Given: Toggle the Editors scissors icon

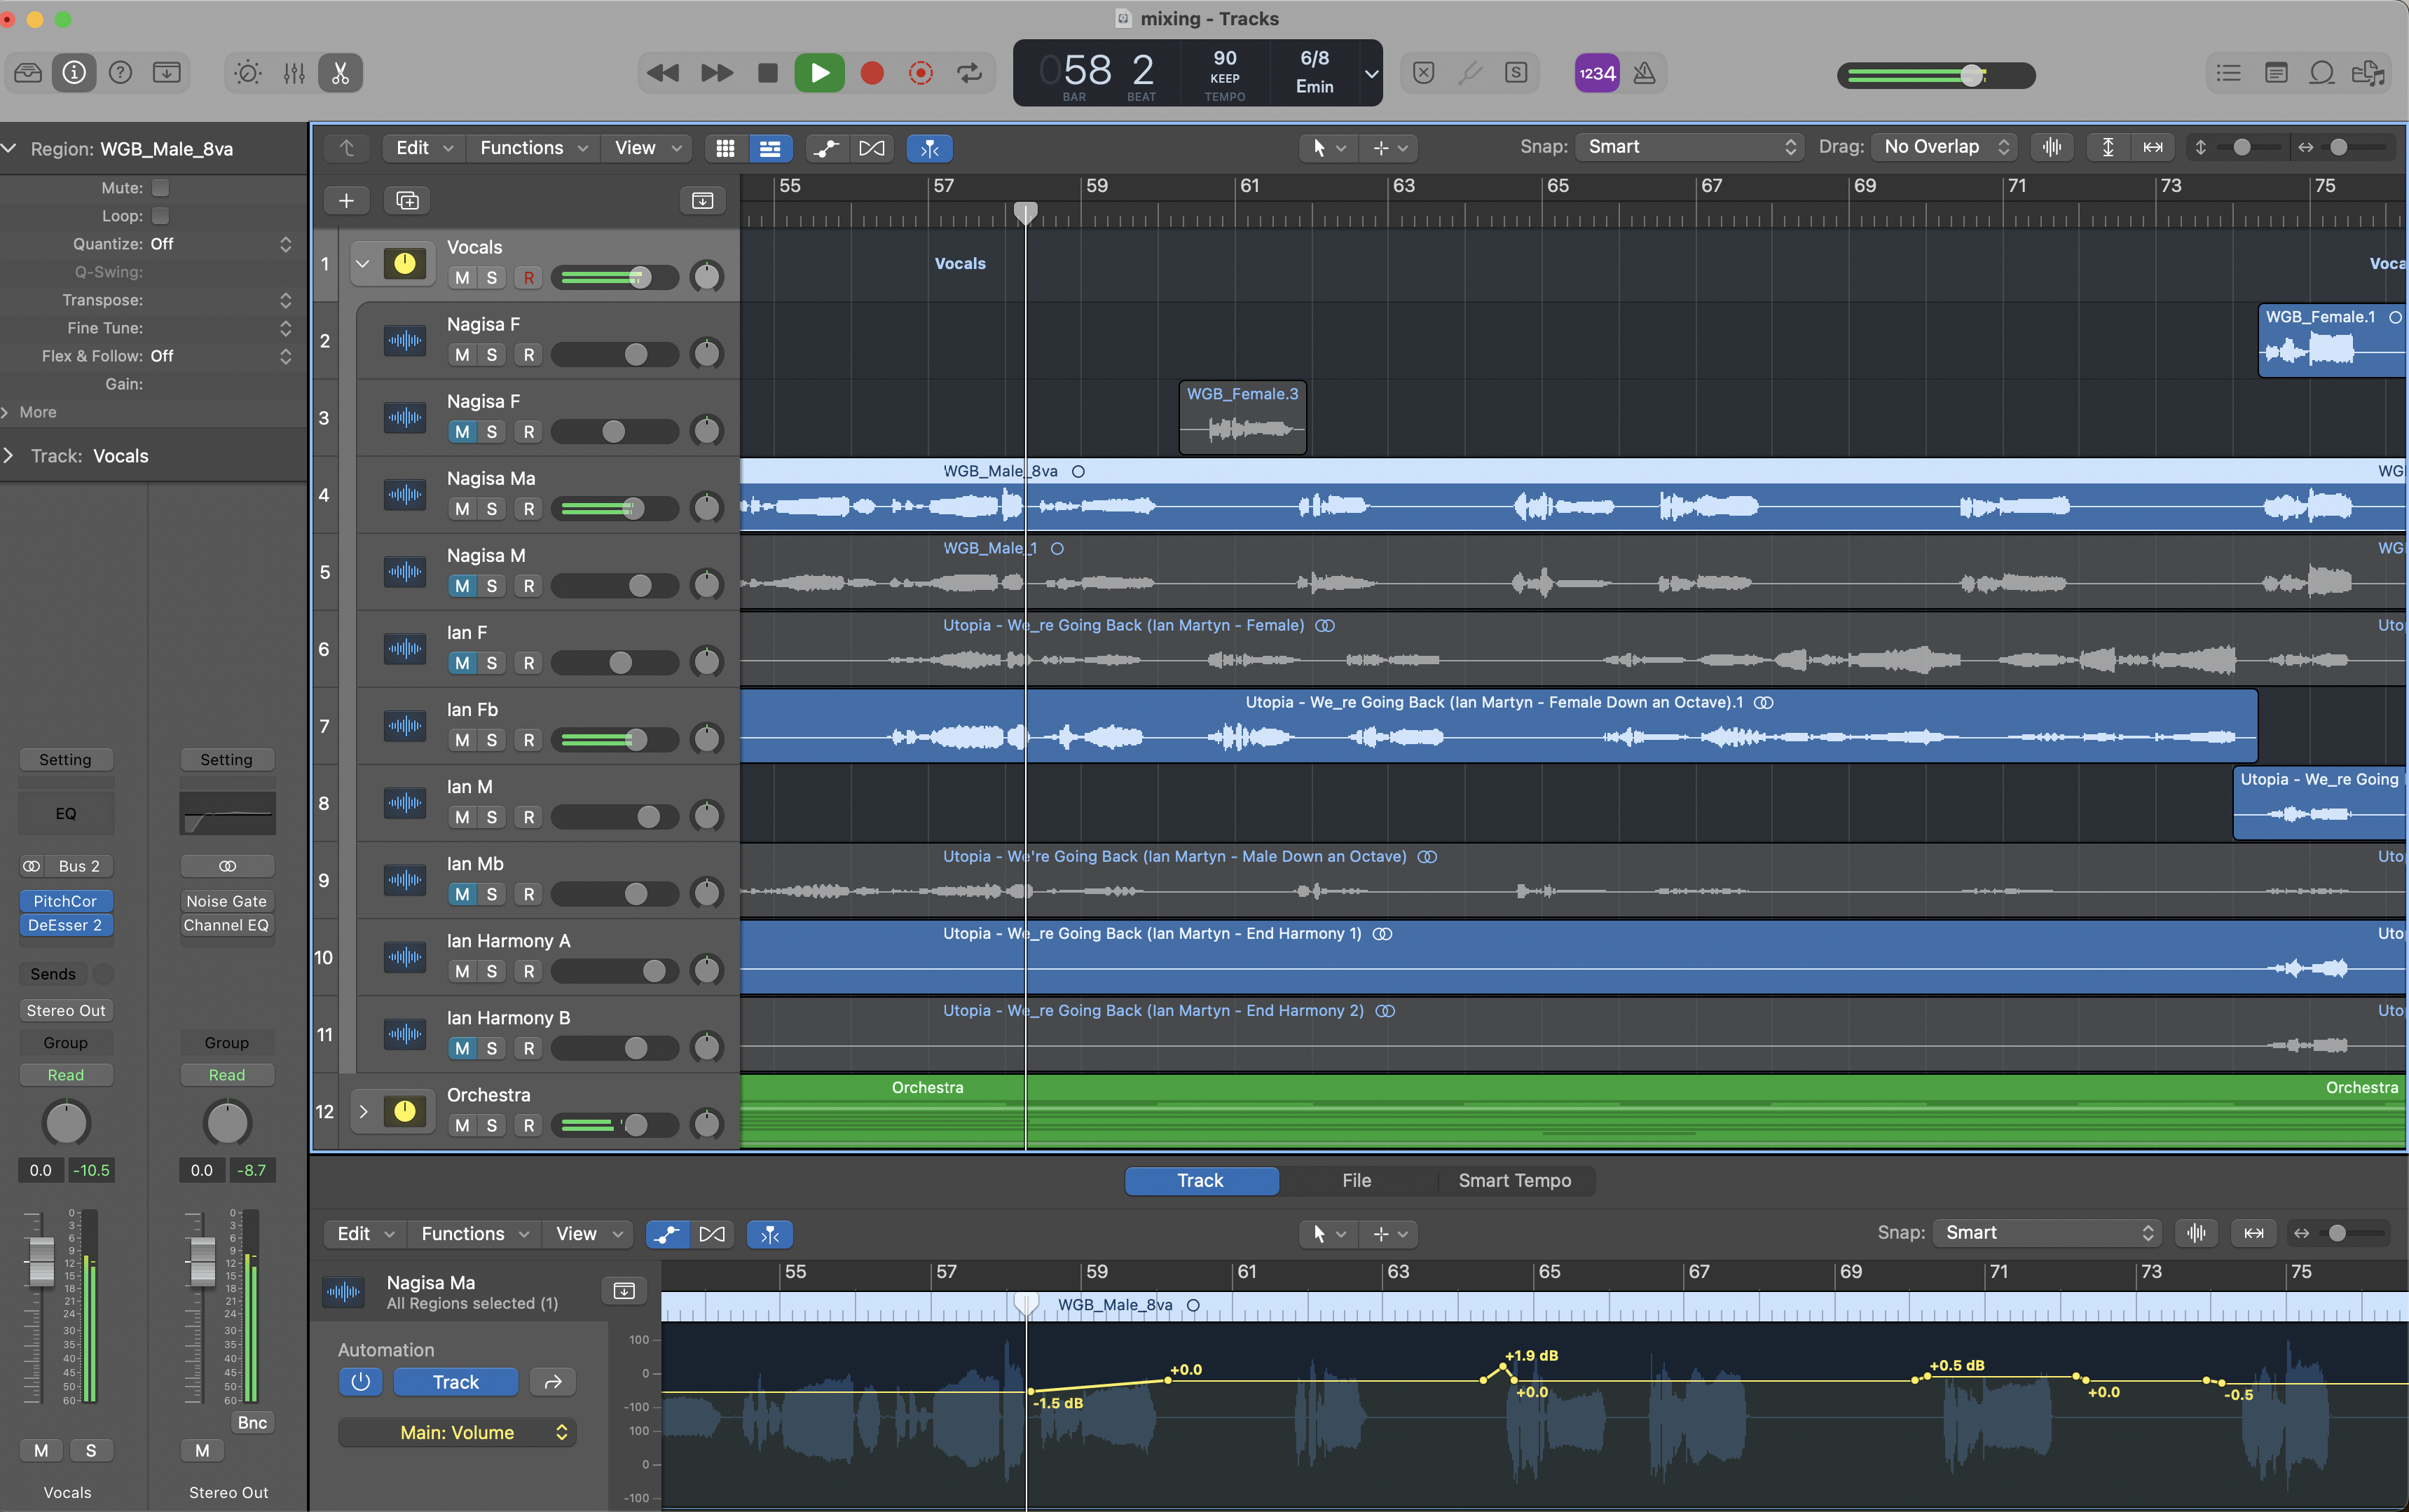Looking at the screenshot, I should [340, 73].
